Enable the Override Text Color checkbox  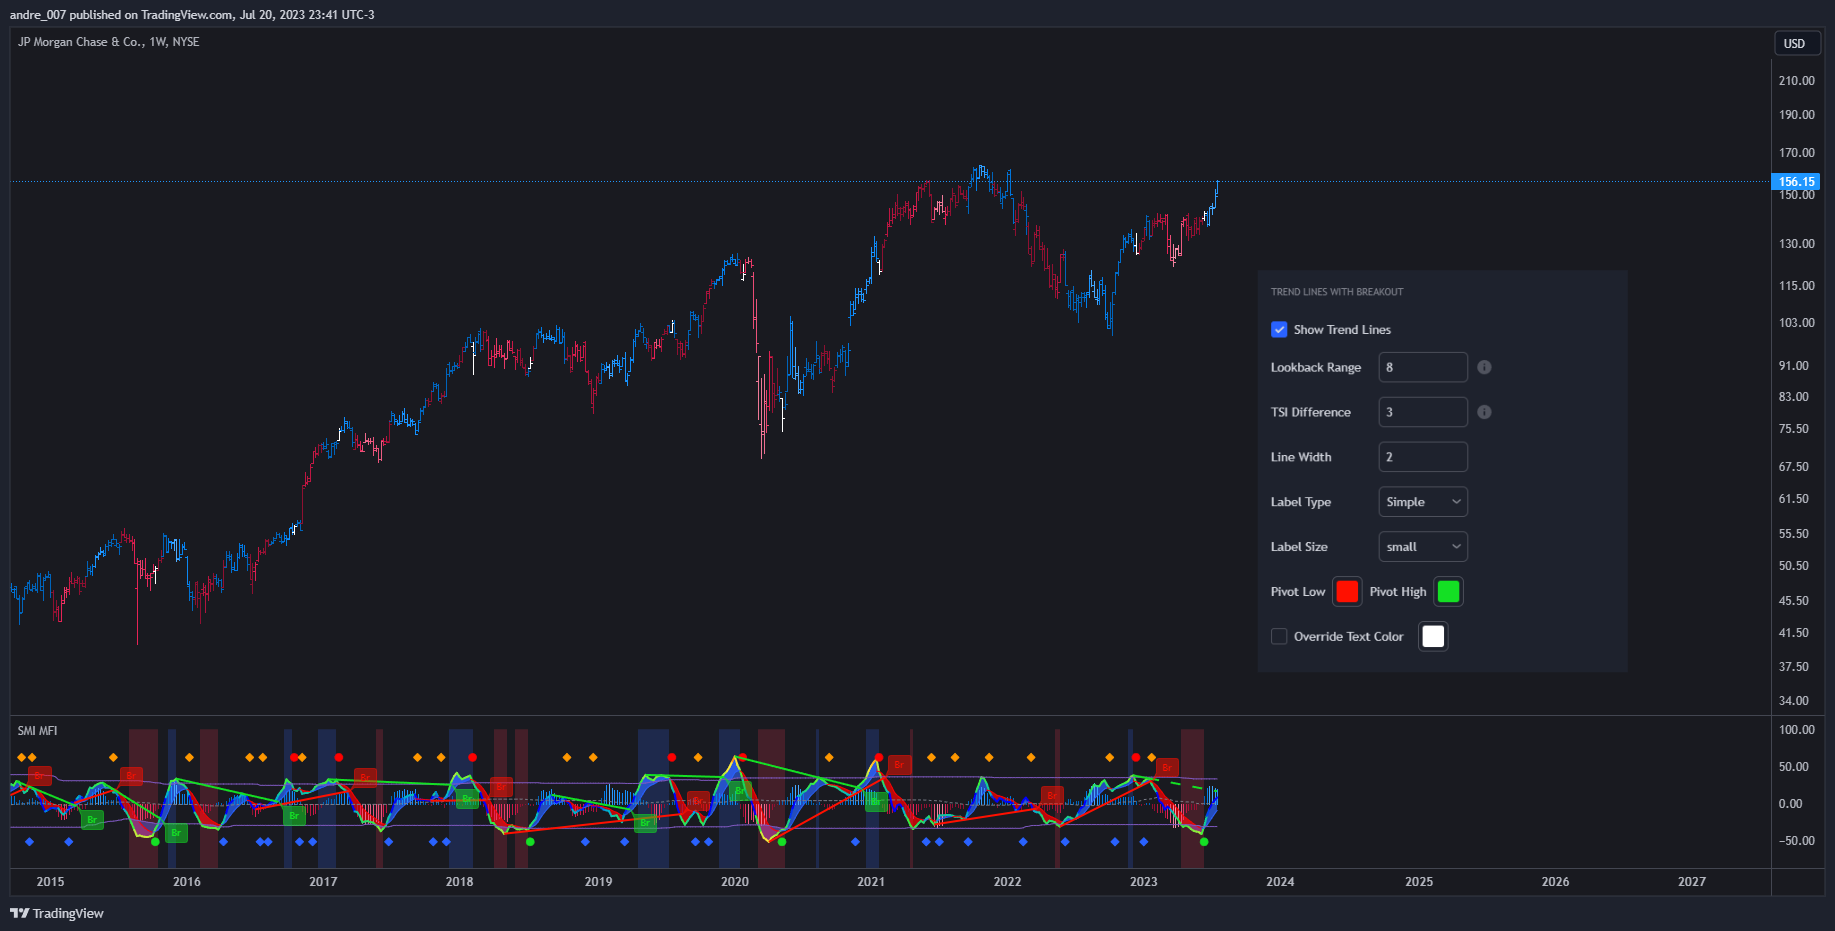tap(1279, 636)
